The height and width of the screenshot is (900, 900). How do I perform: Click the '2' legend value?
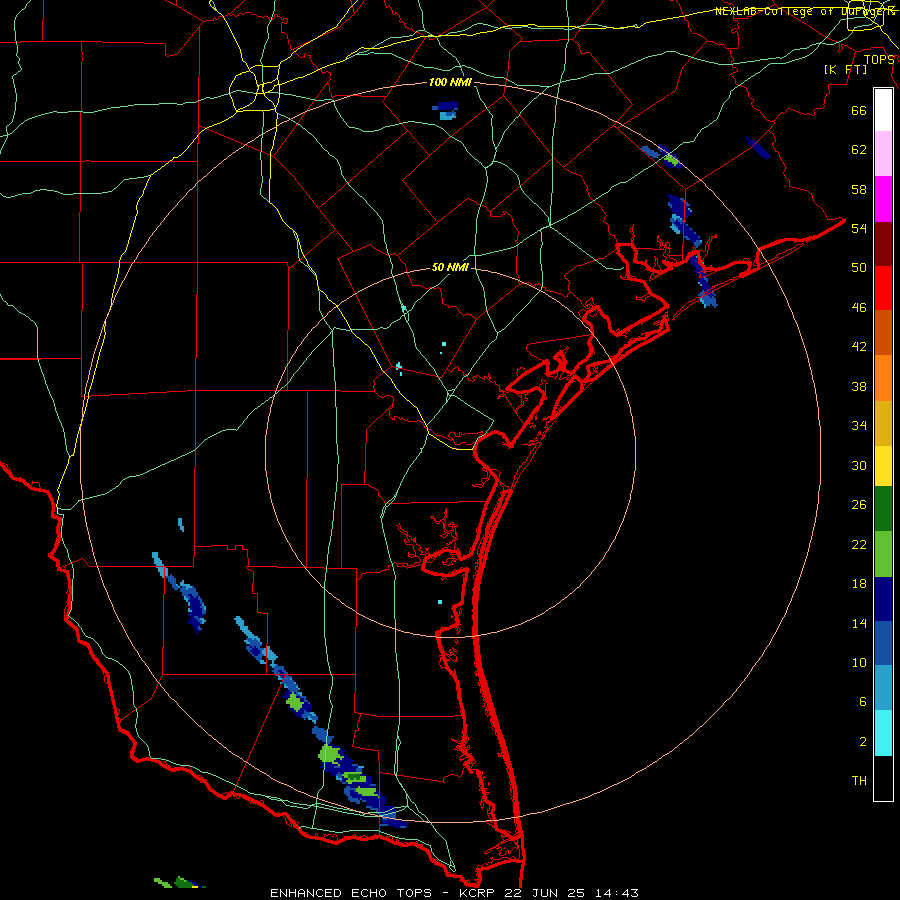coord(863,742)
